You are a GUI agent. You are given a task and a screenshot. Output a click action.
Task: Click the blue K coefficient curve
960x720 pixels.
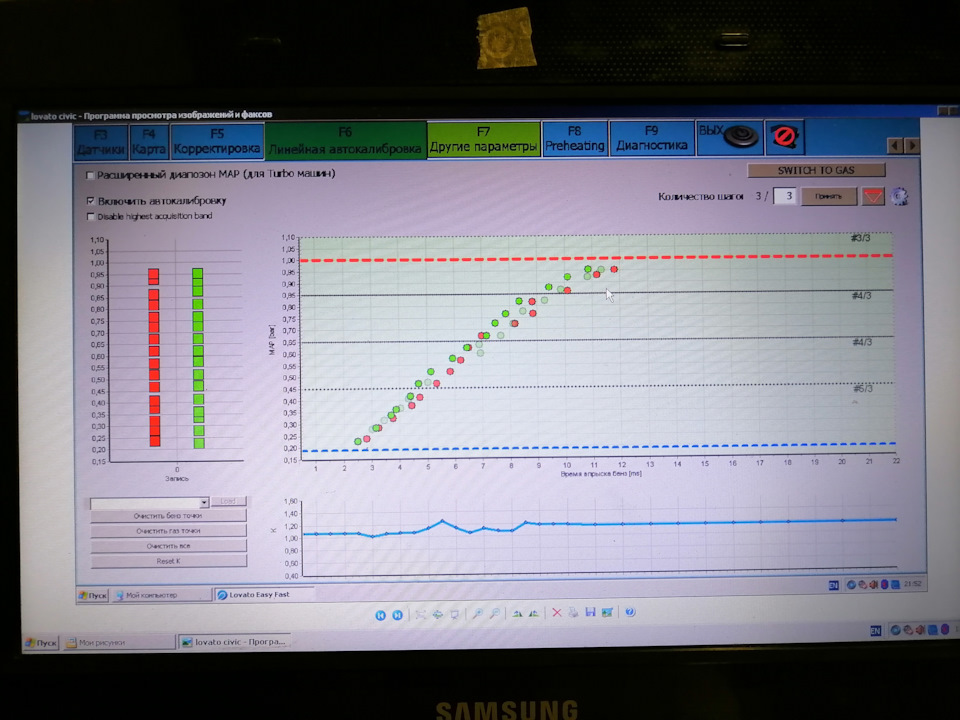(599, 525)
